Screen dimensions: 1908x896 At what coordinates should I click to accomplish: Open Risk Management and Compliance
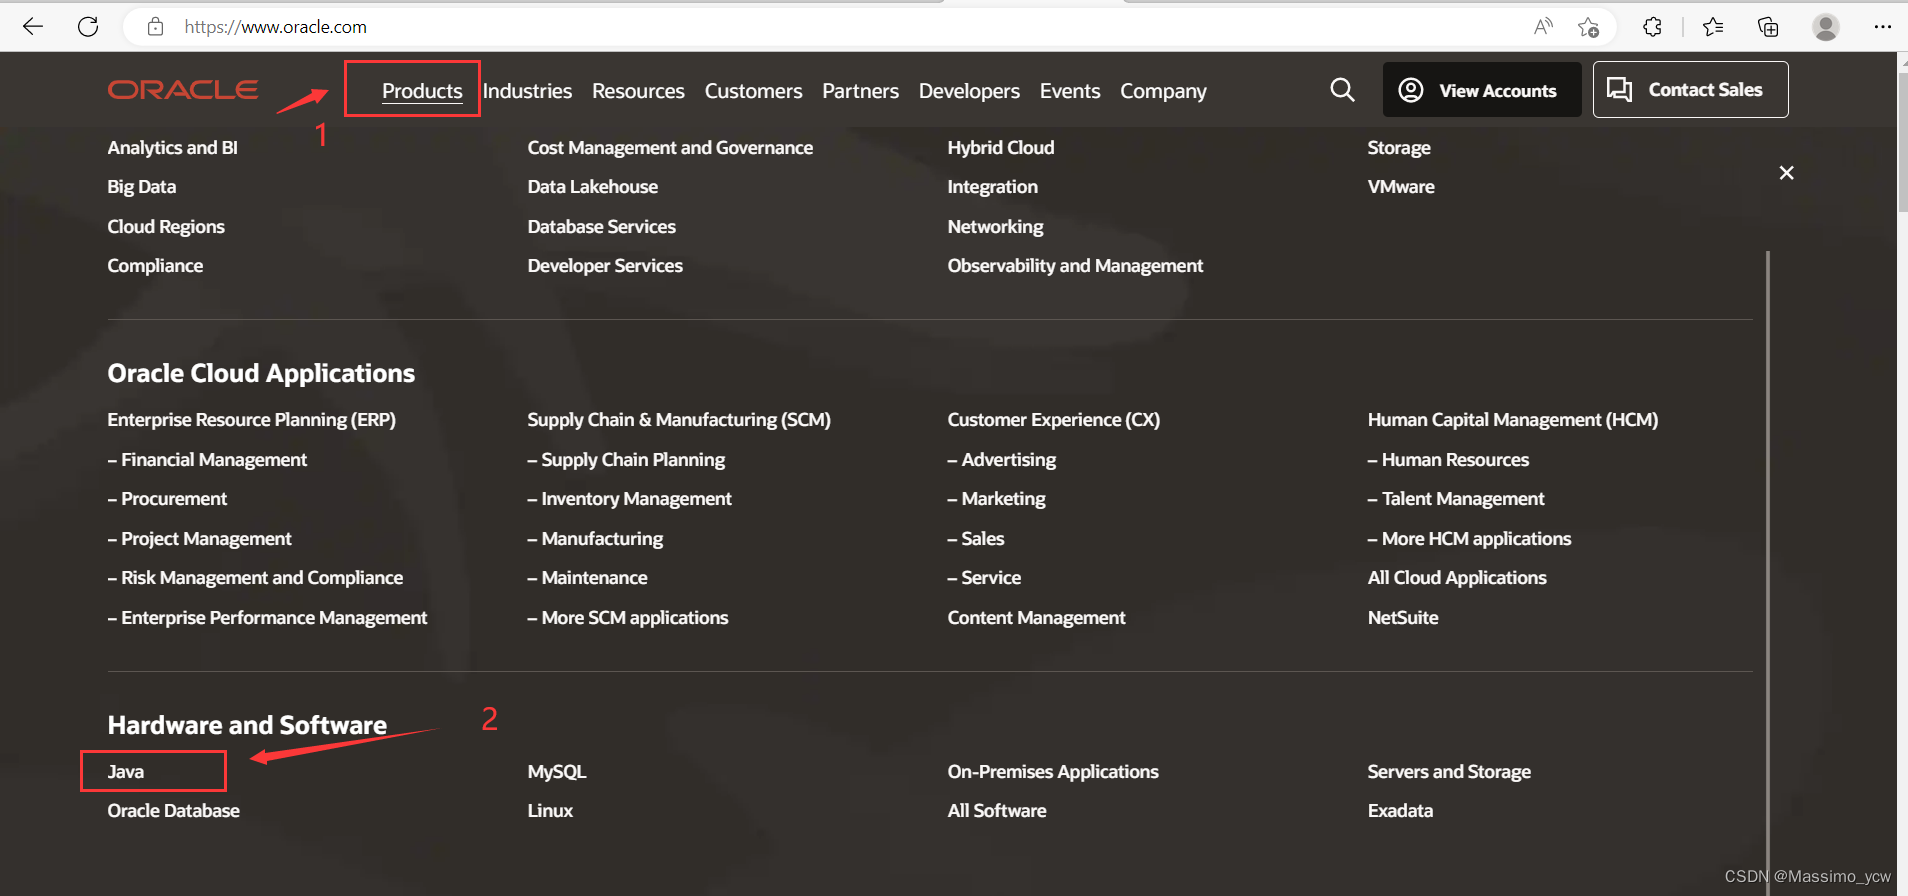255,578
